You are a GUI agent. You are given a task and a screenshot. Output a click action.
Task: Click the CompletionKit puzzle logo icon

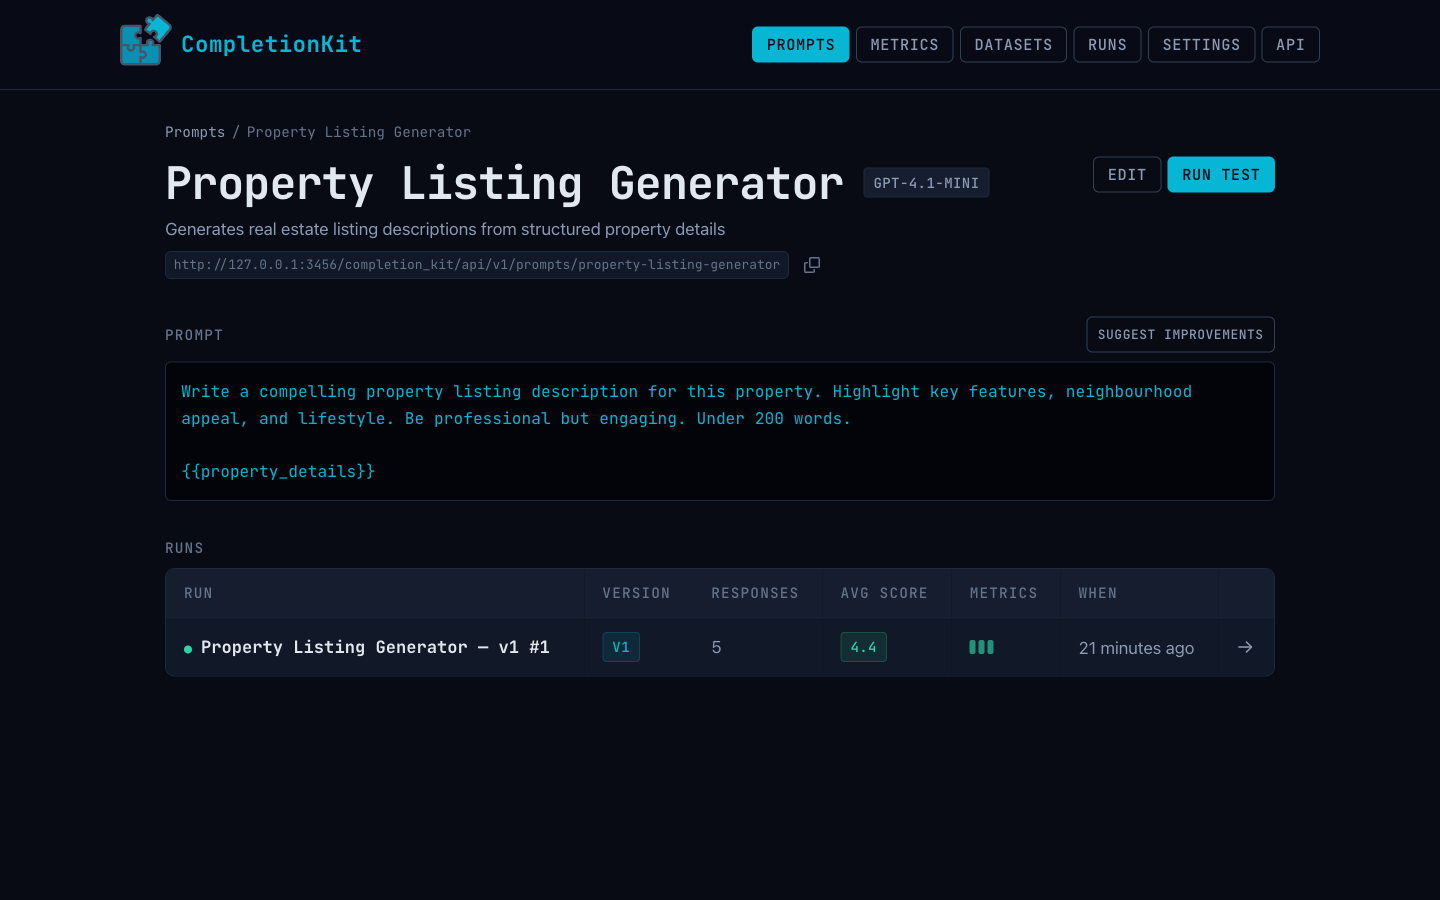tap(145, 41)
